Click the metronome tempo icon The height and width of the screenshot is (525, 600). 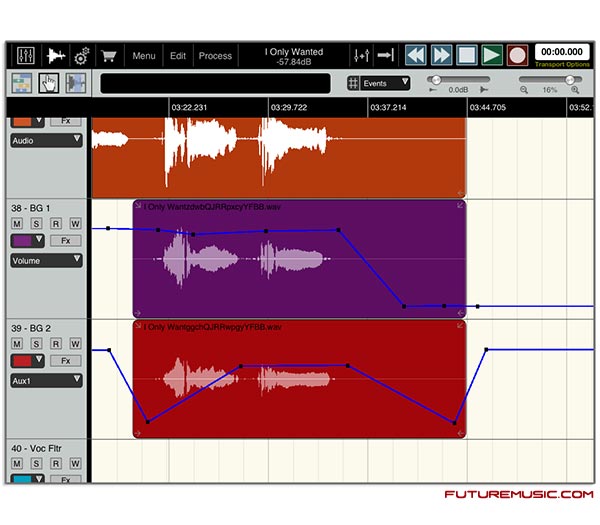(362, 56)
